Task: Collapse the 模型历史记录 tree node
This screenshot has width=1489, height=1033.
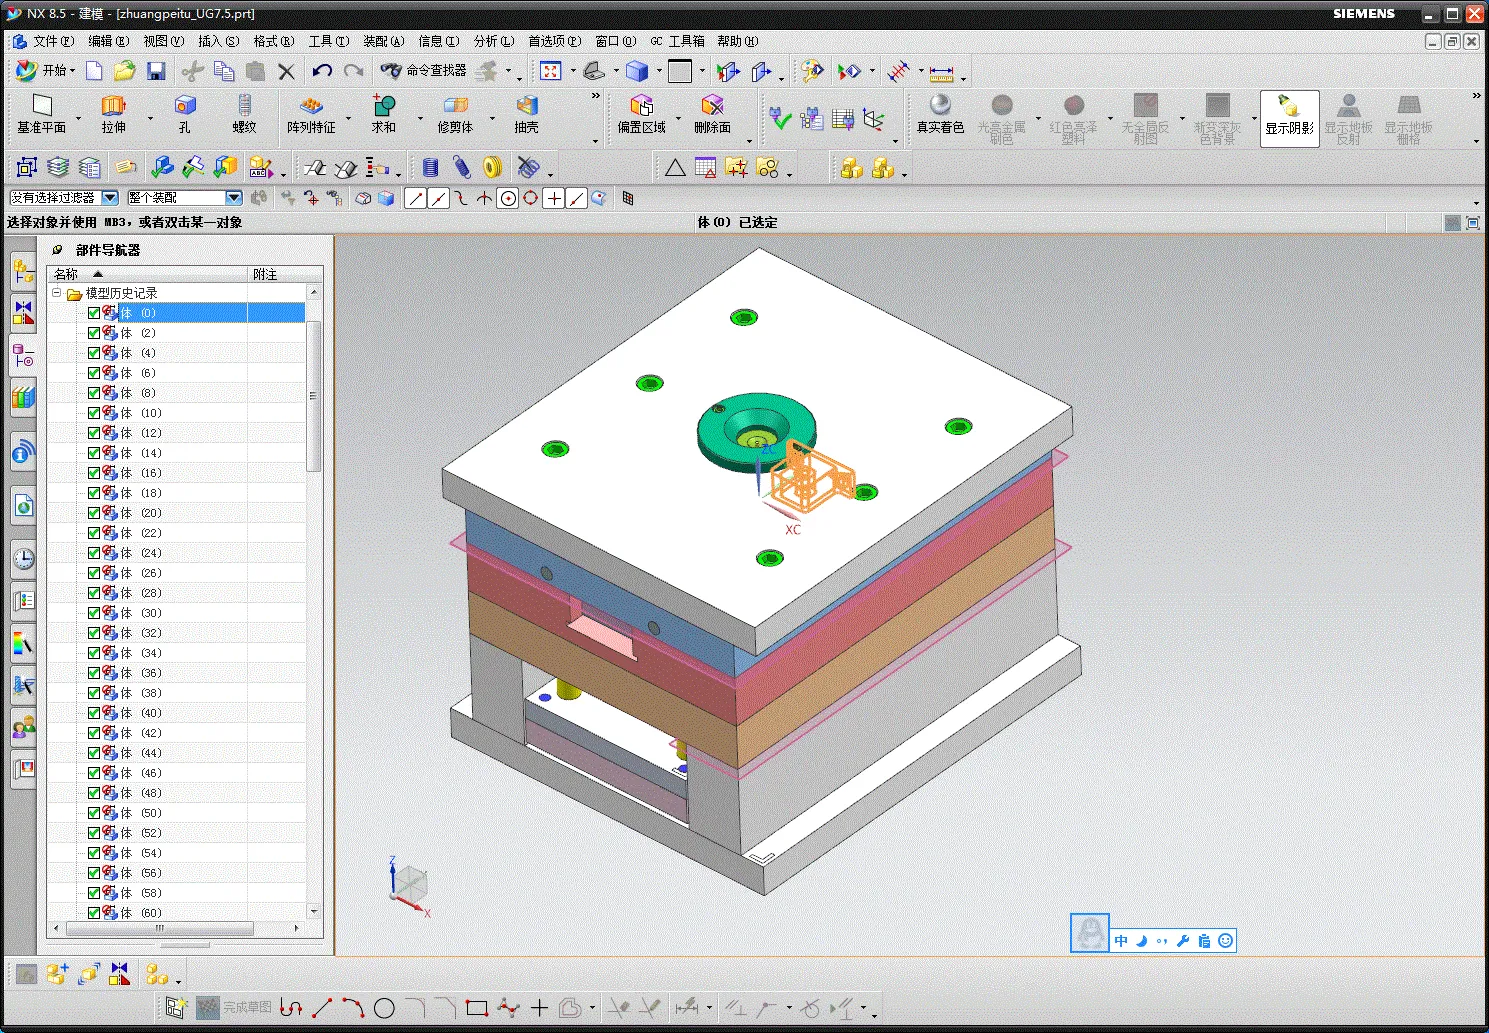Action: 57,293
